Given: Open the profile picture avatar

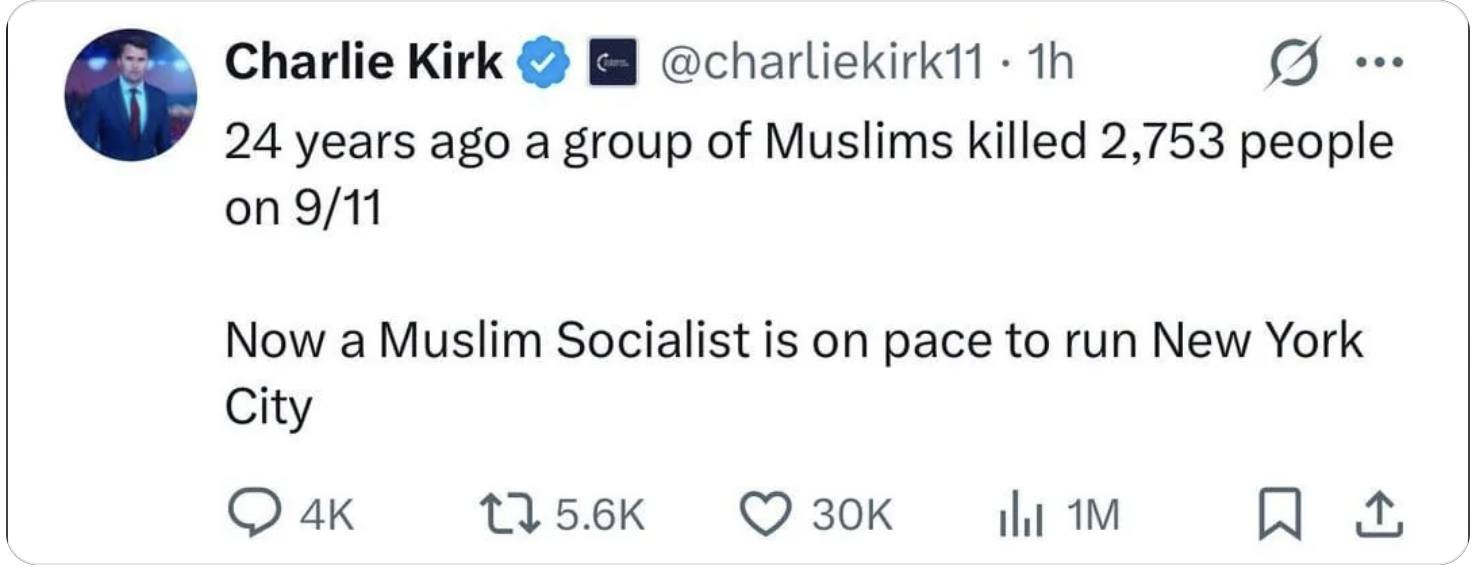Looking at the screenshot, I should click(x=130, y=96).
